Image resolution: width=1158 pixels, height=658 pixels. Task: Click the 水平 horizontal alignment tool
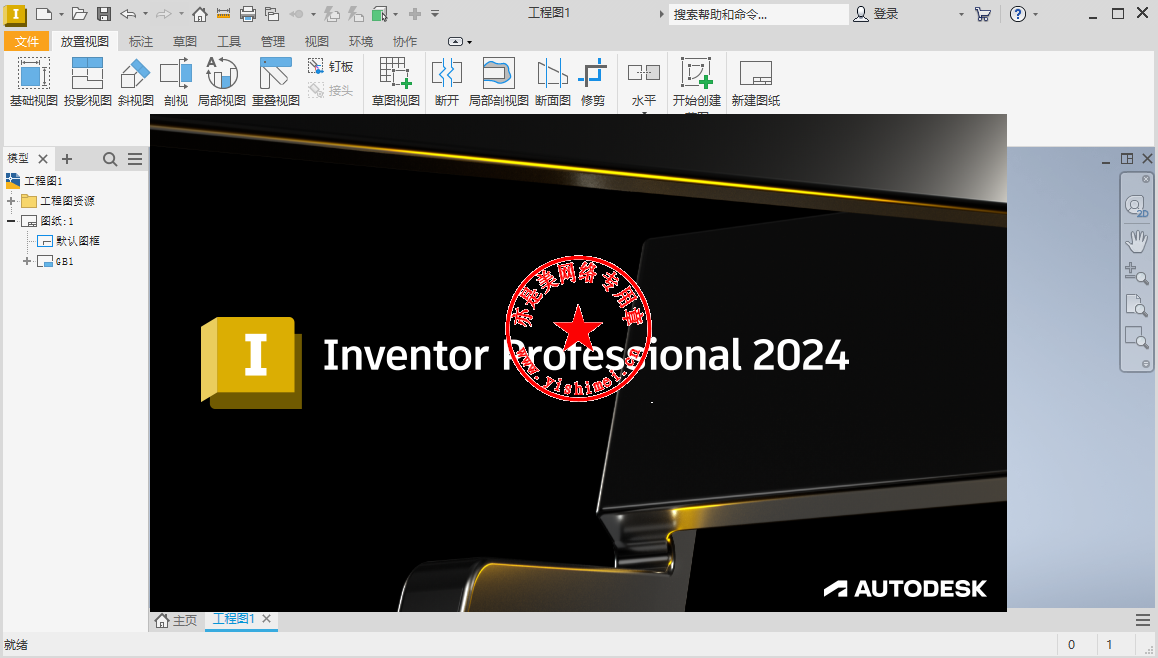pos(643,82)
